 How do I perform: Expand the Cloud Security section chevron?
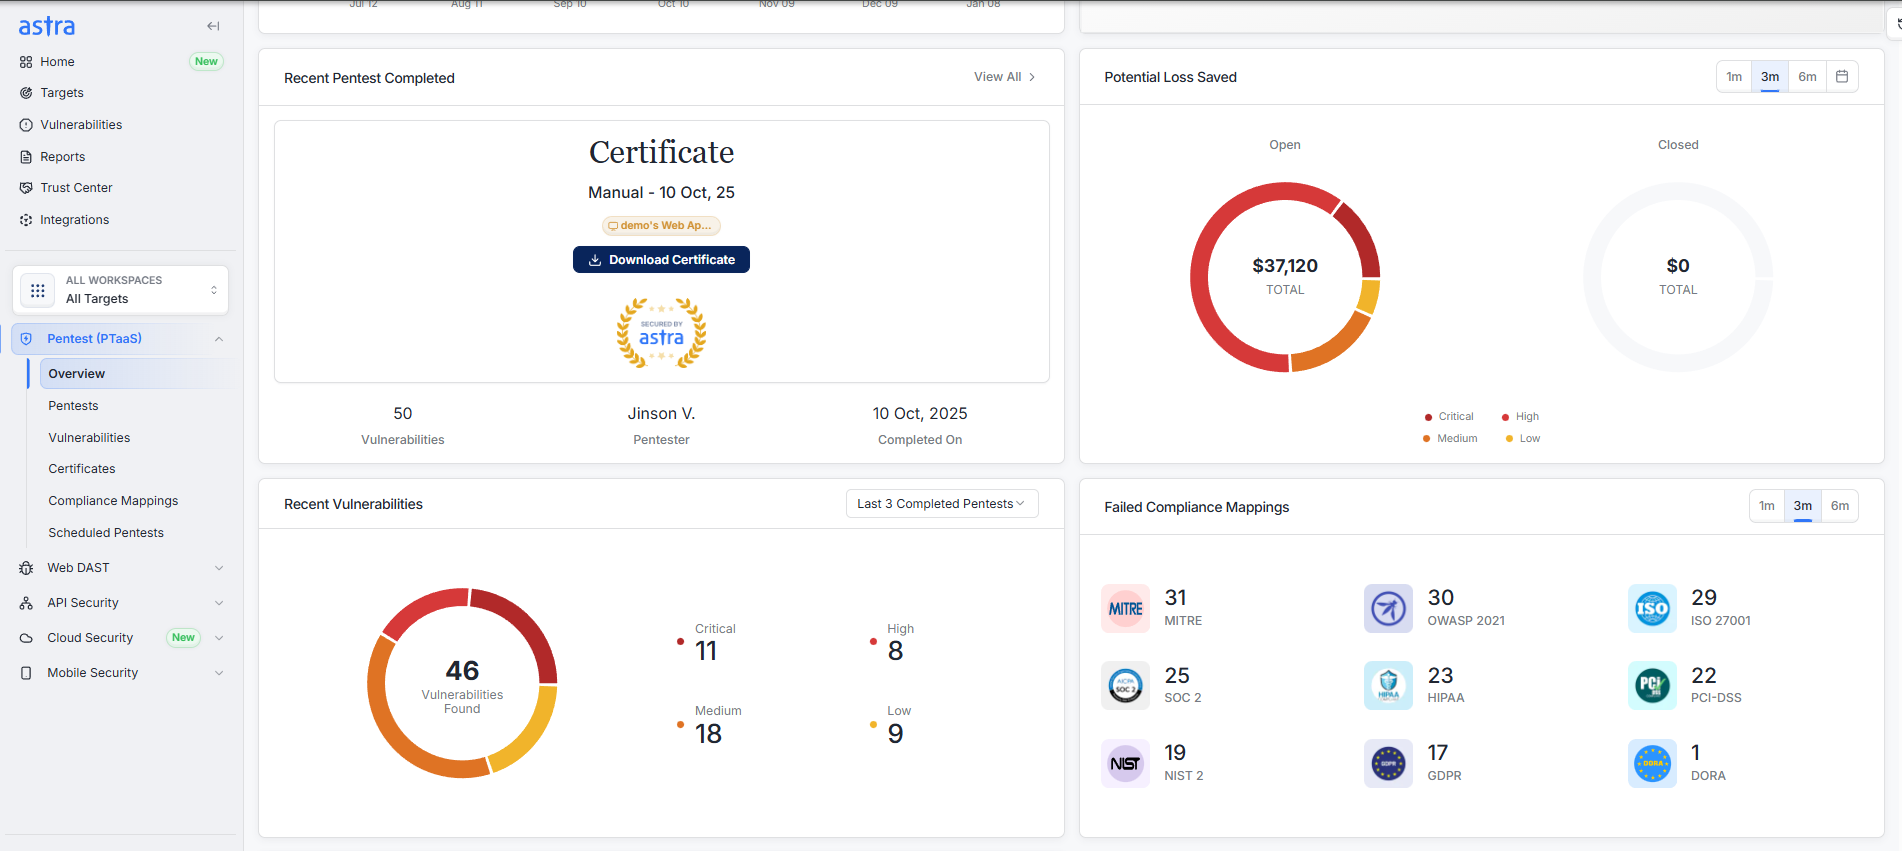[x=219, y=638]
